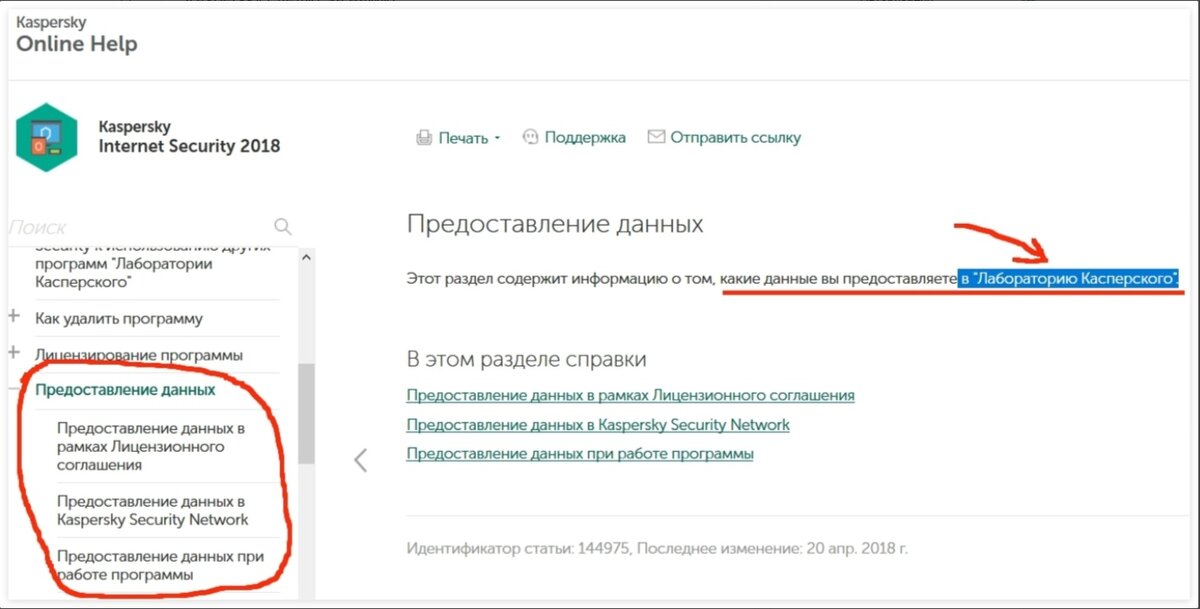
Task: Collapse the Предоставление данных tree section
Action: (x=14, y=389)
